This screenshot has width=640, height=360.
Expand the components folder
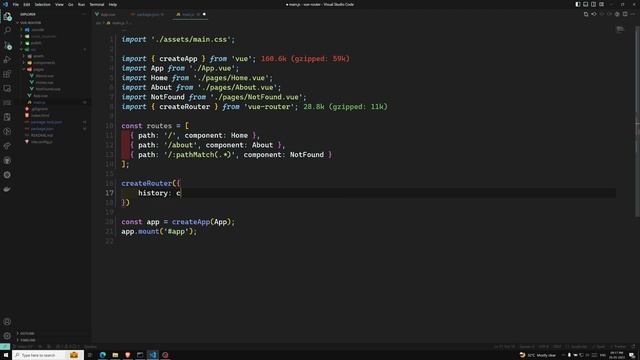(44, 63)
